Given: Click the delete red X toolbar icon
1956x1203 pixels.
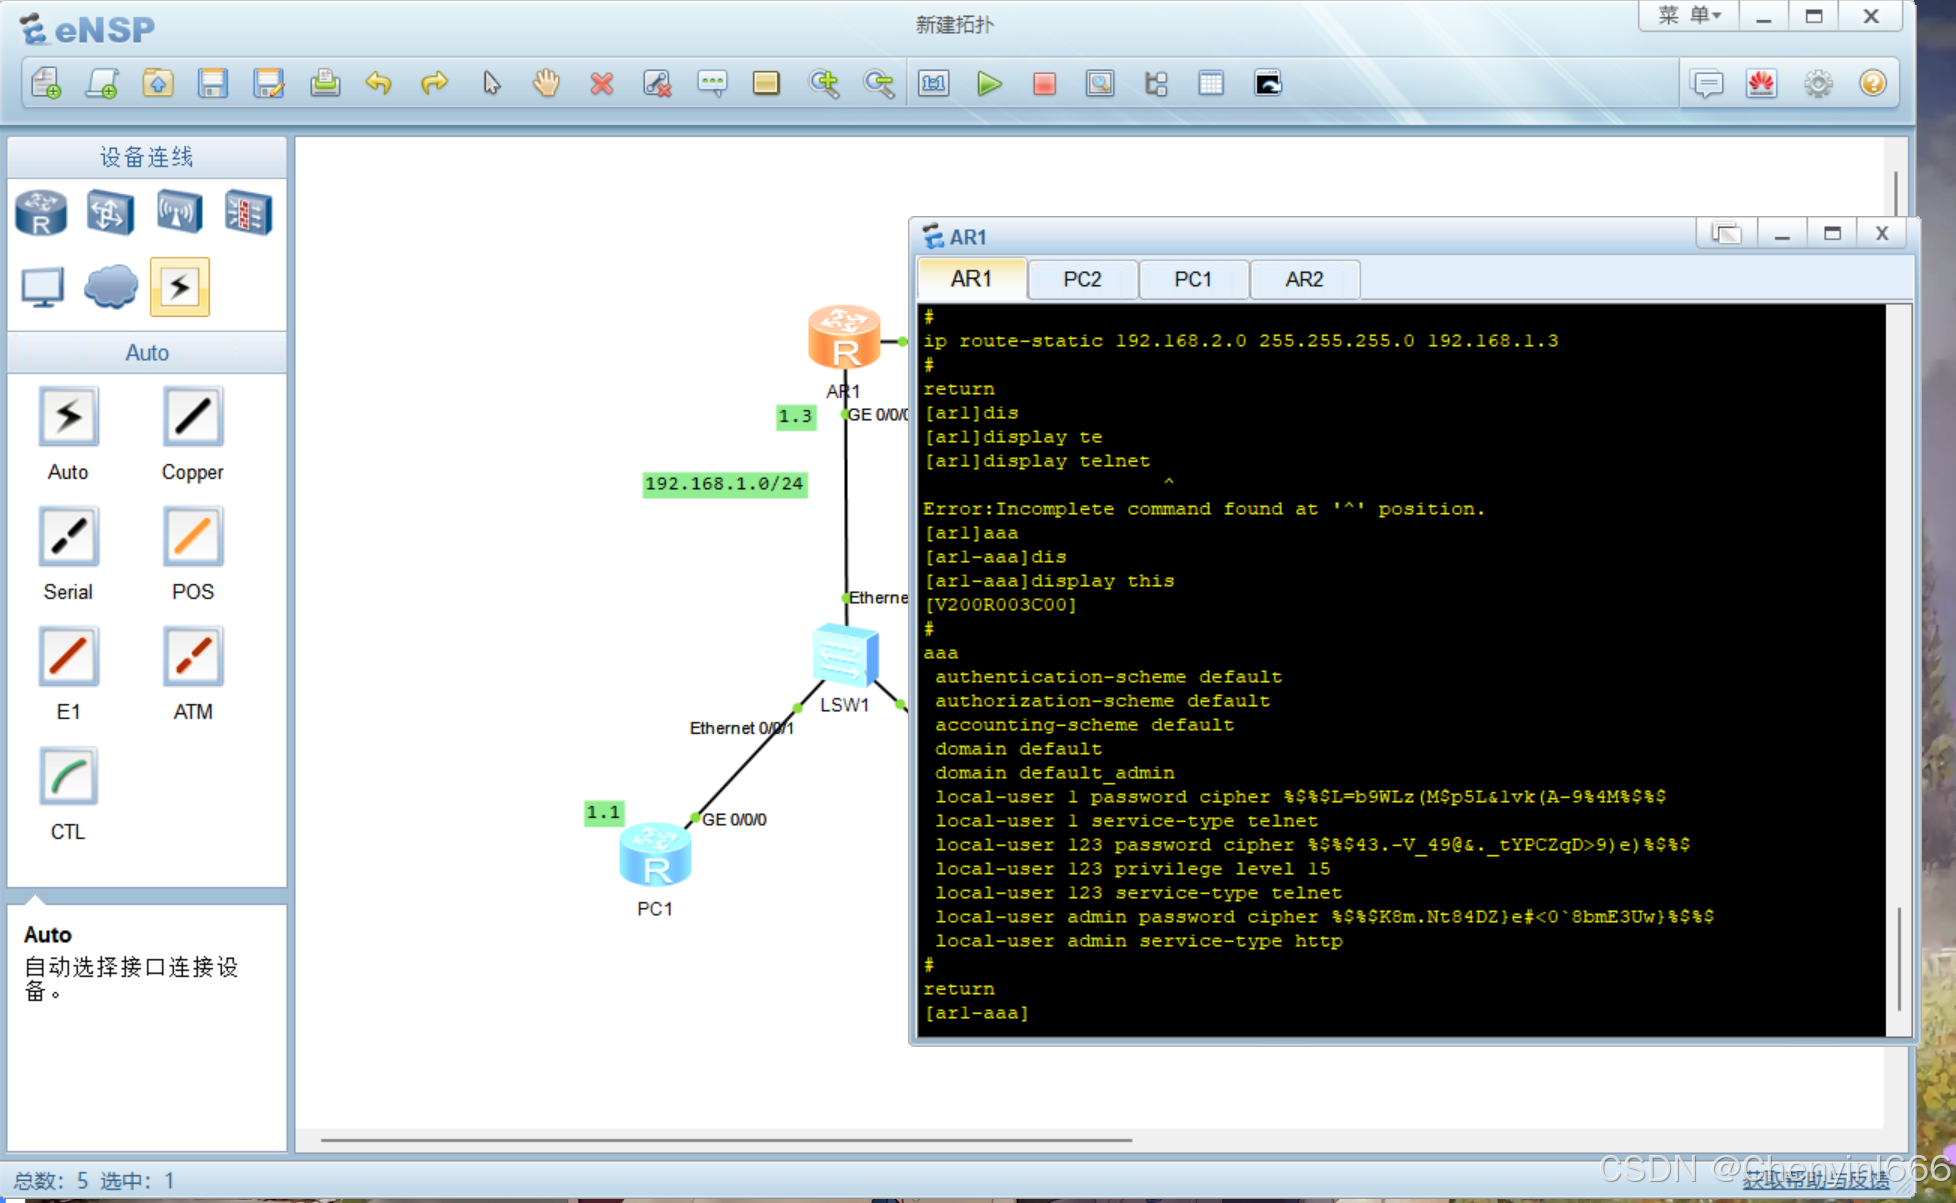Looking at the screenshot, I should [x=602, y=84].
